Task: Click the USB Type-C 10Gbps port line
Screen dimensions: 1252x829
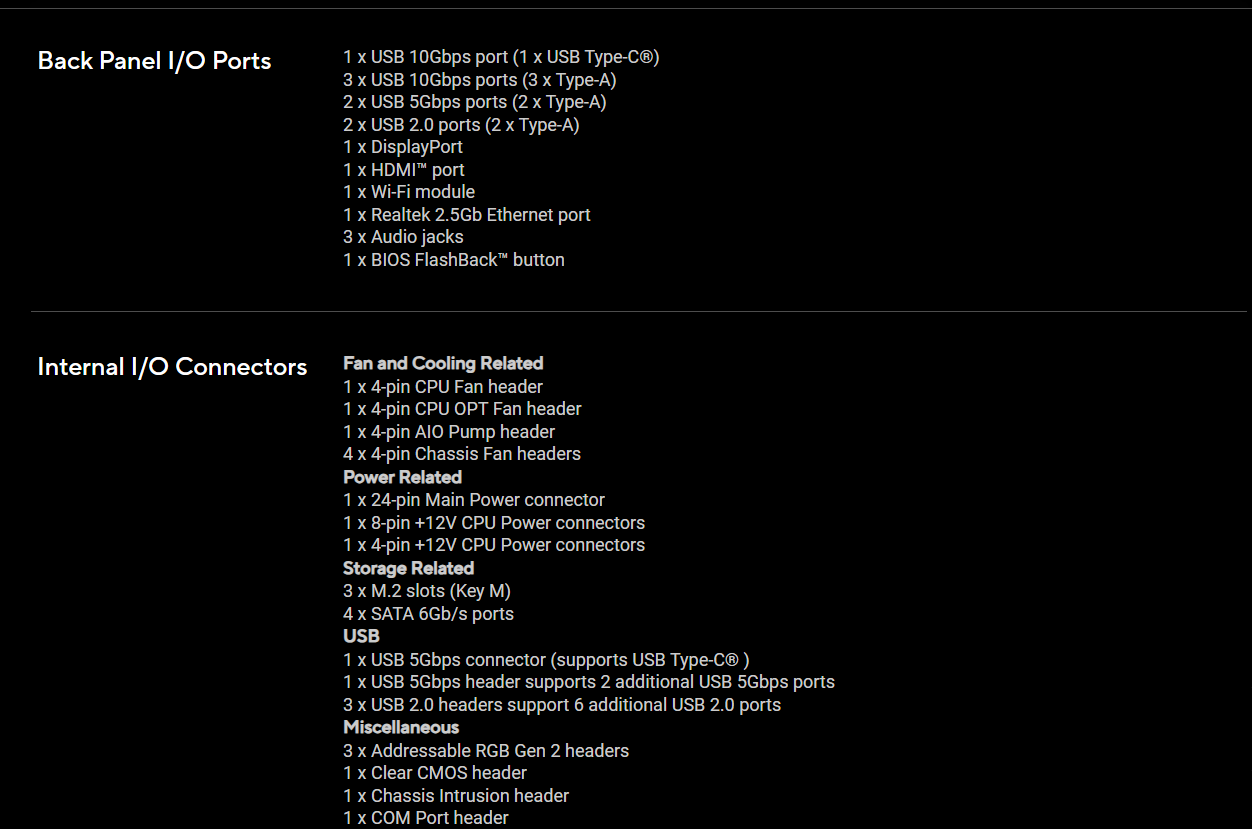Action: click(x=501, y=57)
